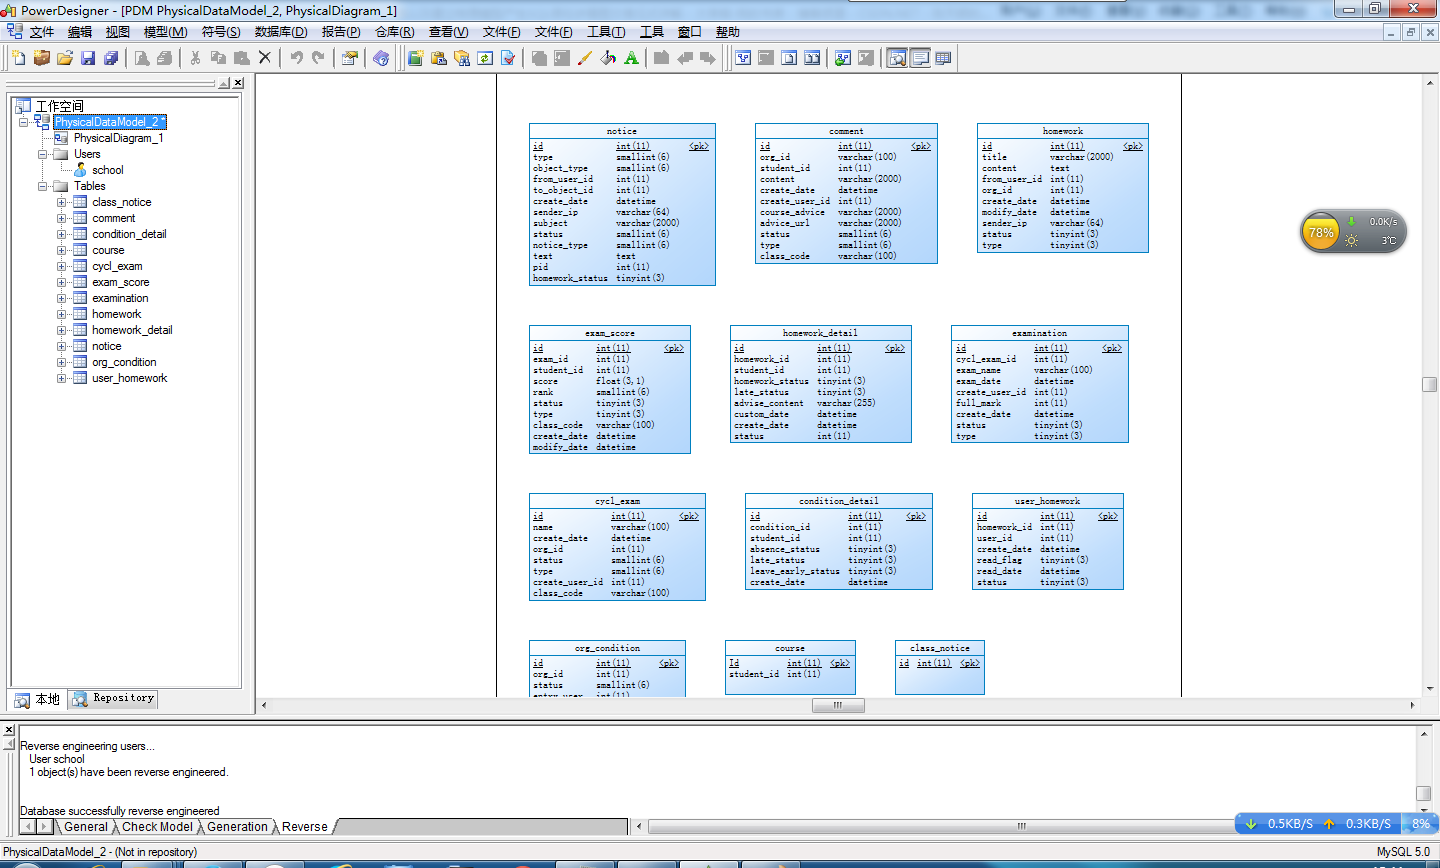This screenshot has height=868, width=1440.
Task: Click the diagram vertical scrollbar thumb
Action: click(1430, 385)
